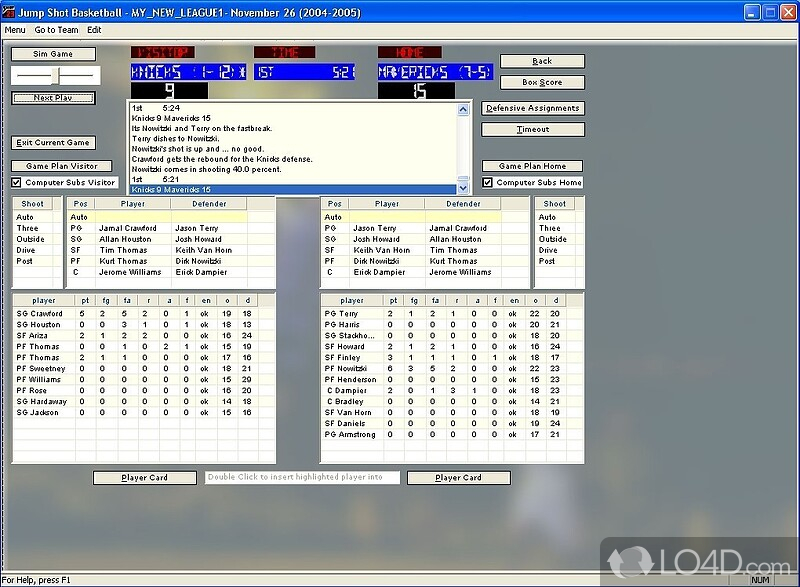
Task: Open visitor Player Card
Action: 144,478
